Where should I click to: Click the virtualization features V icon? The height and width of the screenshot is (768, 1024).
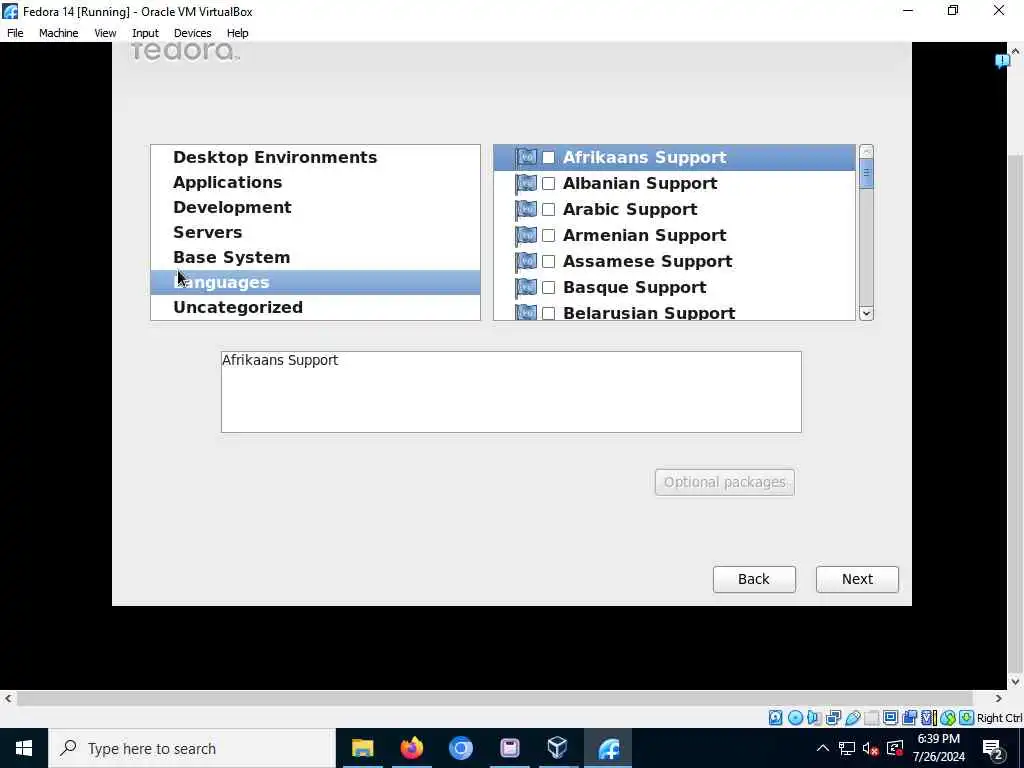point(928,718)
